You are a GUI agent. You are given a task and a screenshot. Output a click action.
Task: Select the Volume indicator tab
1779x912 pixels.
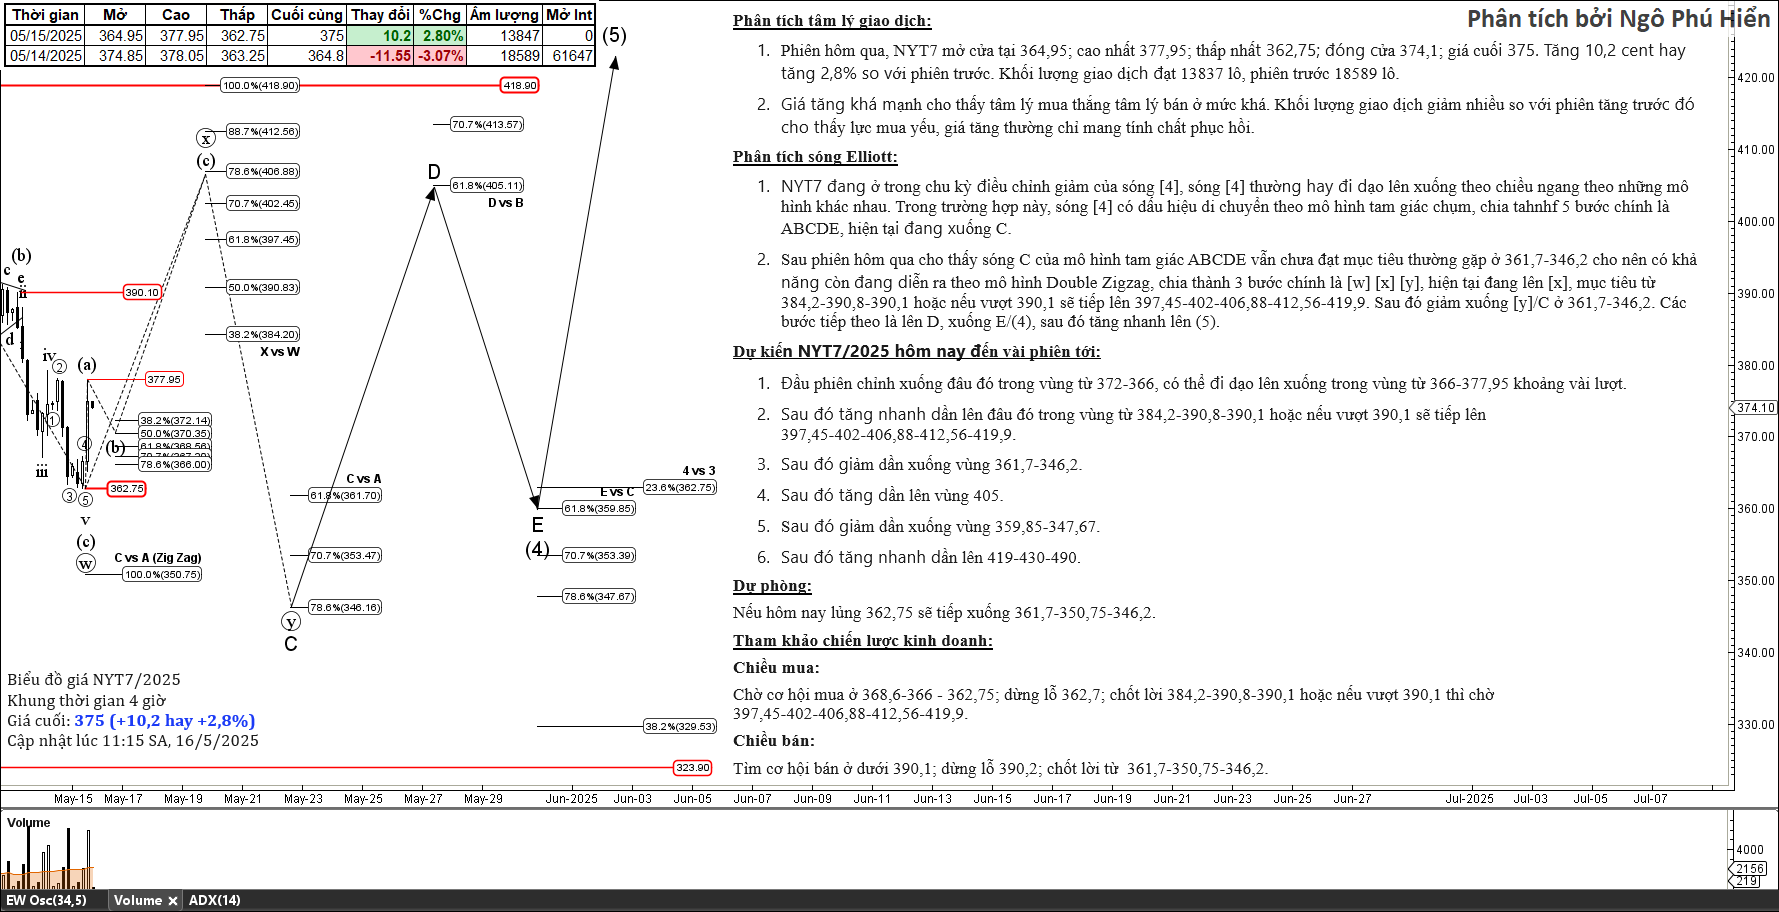(x=137, y=900)
